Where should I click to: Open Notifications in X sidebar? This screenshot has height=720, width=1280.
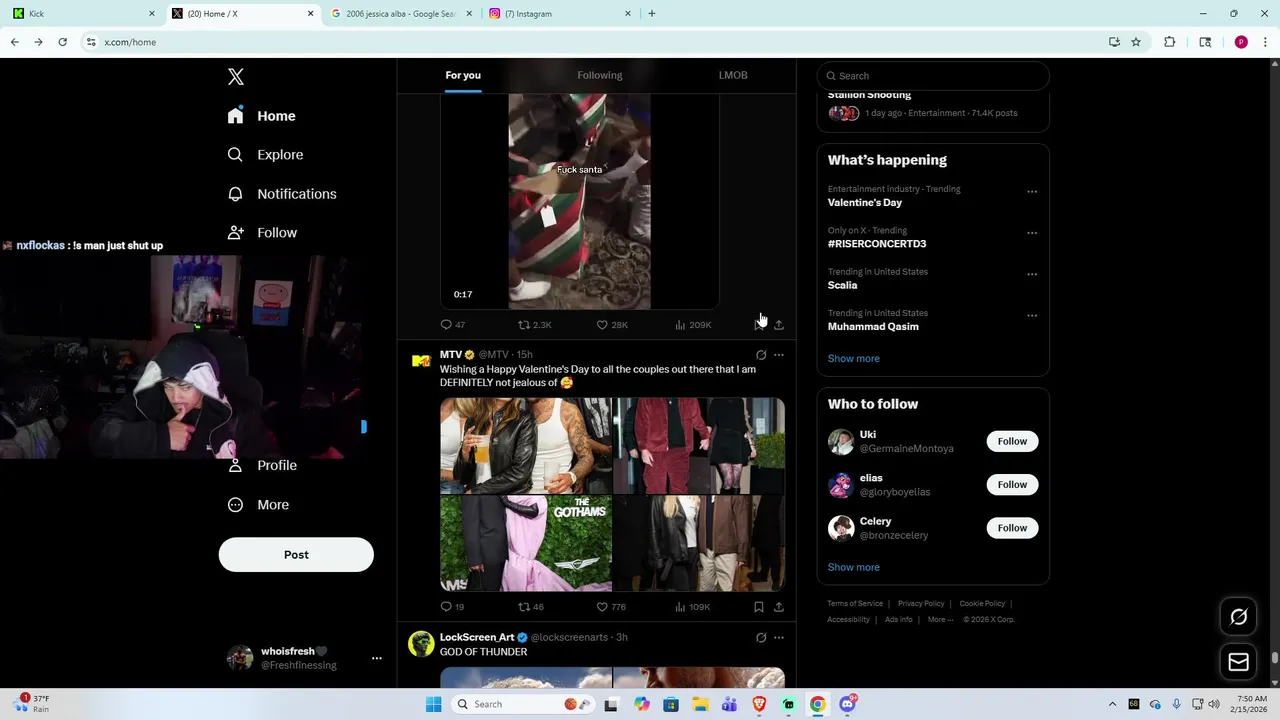pos(282,194)
